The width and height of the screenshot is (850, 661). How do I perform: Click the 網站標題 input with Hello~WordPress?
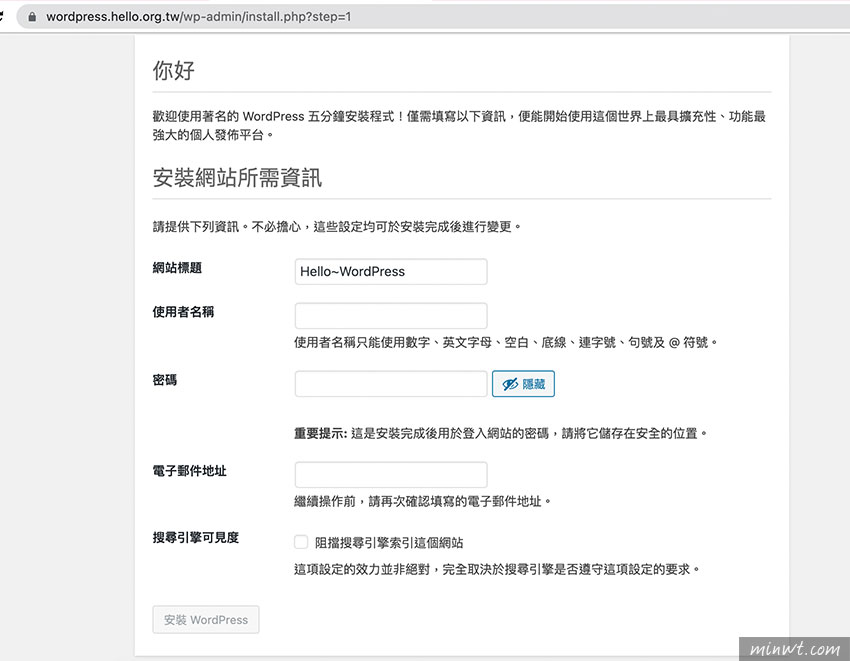[x=391, y=272]
